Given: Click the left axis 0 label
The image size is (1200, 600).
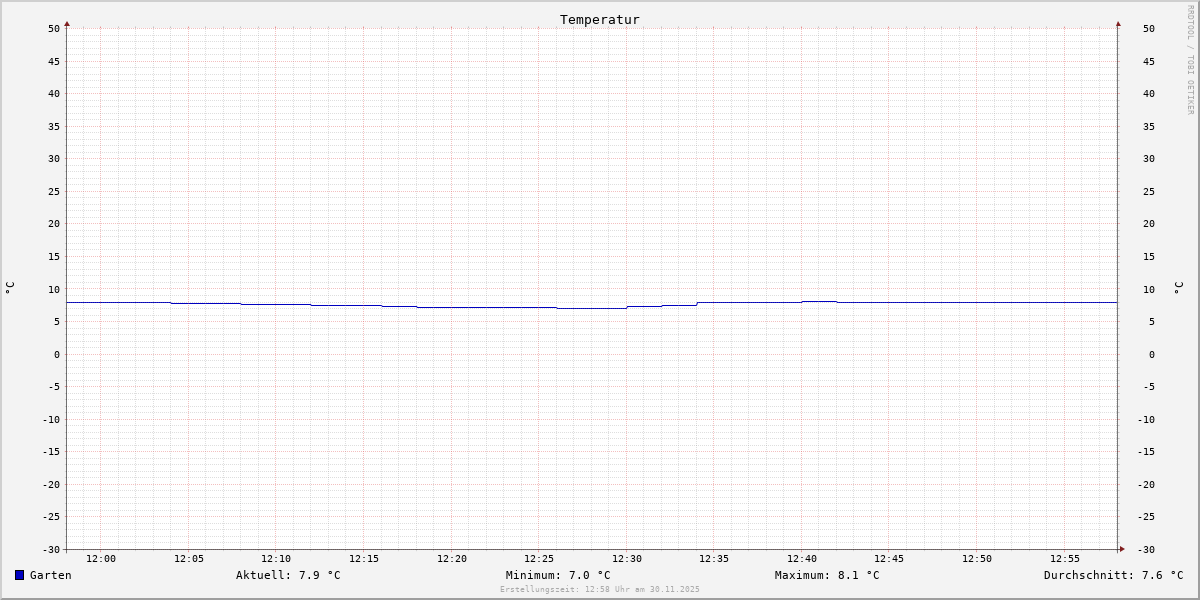Looking at the screenshot, I should pyautogui.click(x=57, y=355).
